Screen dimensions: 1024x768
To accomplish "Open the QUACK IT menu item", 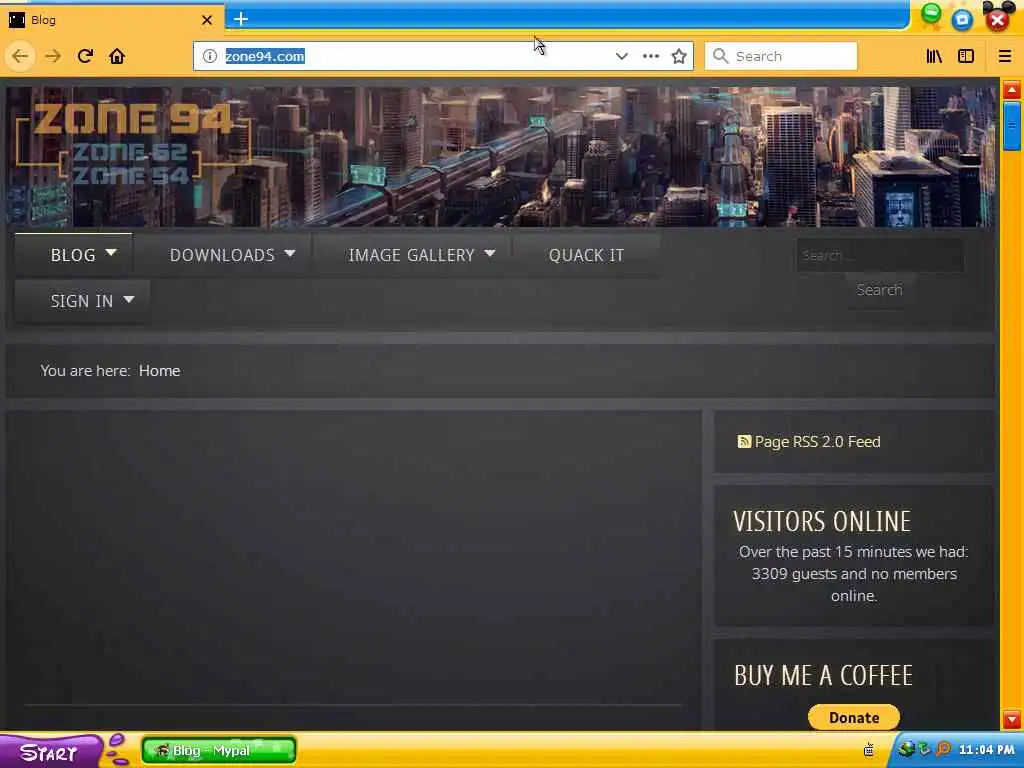I will click(x=586, y=255).
